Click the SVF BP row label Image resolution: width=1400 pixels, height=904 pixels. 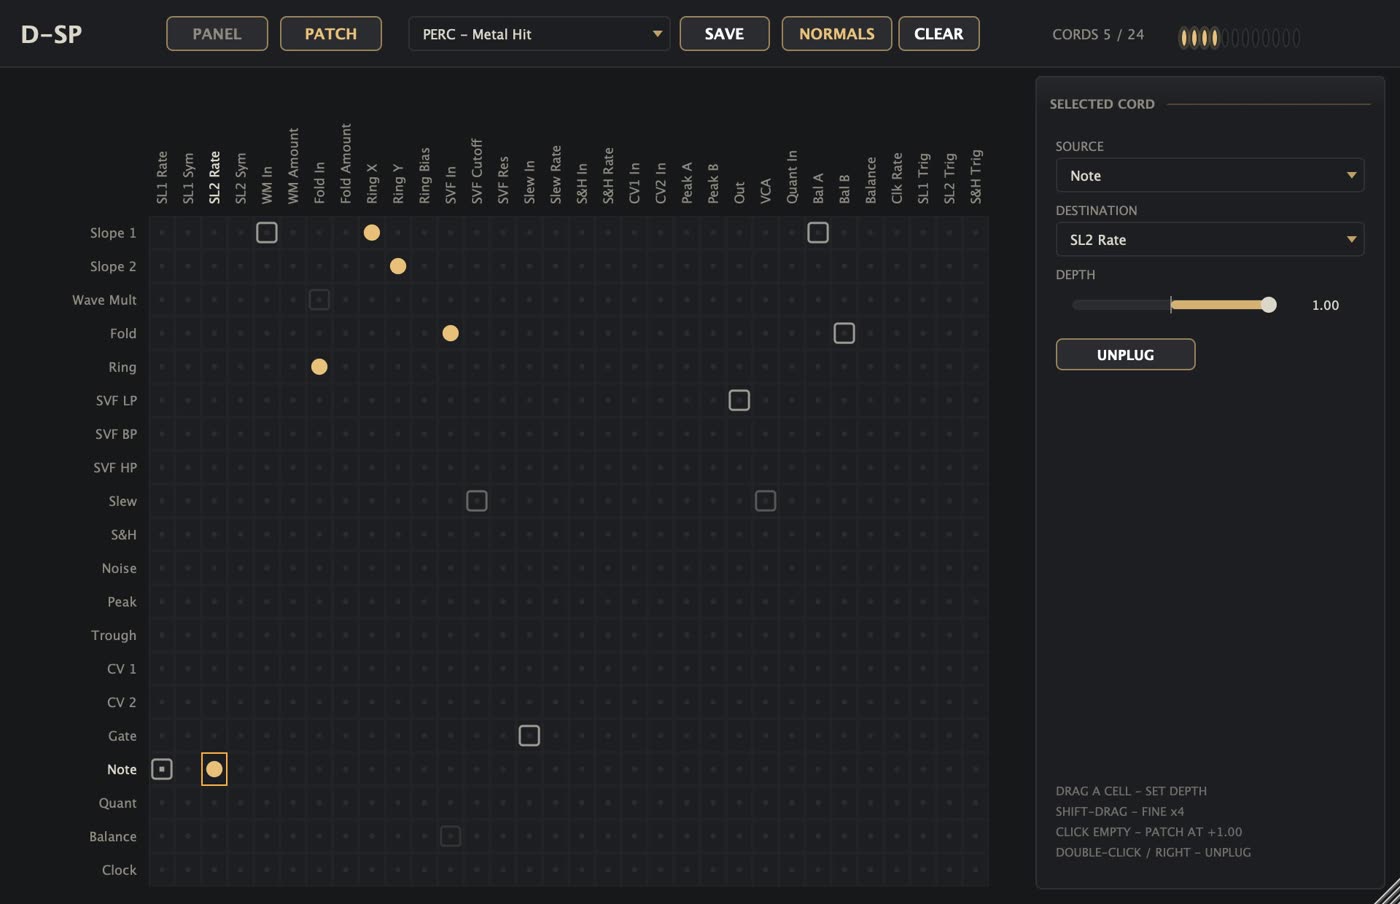[116, 434]
